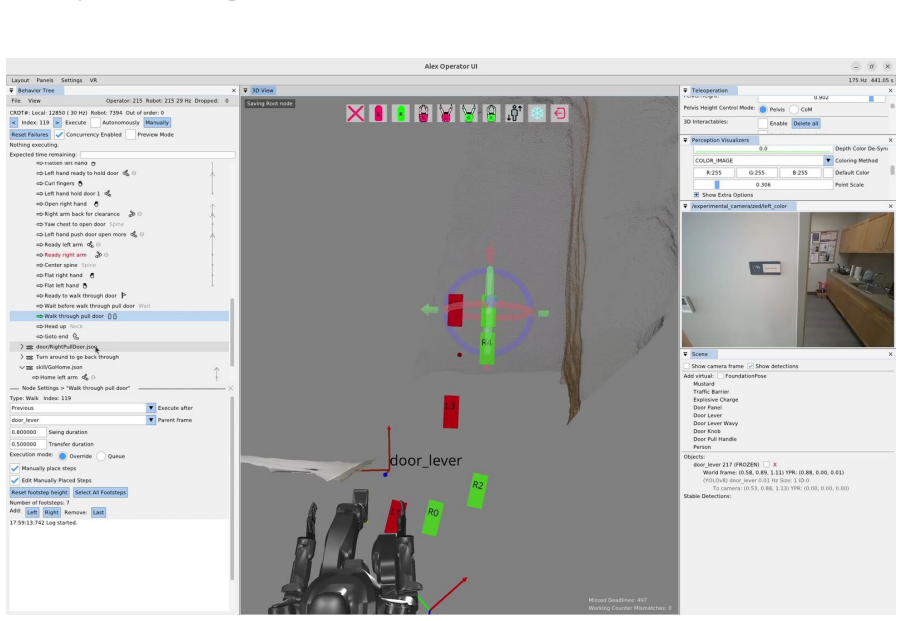Click the green open-hand gripper icon

click(x=469, y=113)
